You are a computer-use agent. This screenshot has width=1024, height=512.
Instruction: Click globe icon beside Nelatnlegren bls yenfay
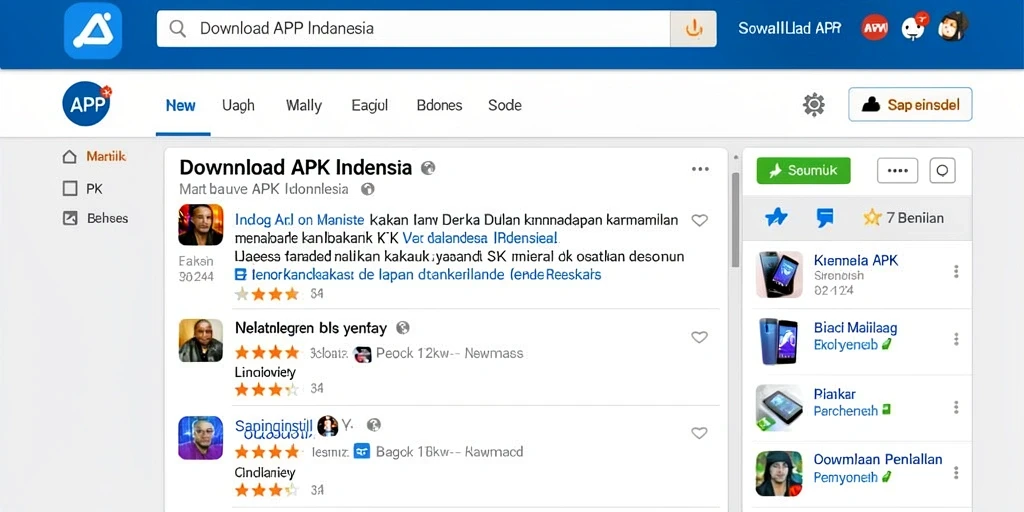403,327
